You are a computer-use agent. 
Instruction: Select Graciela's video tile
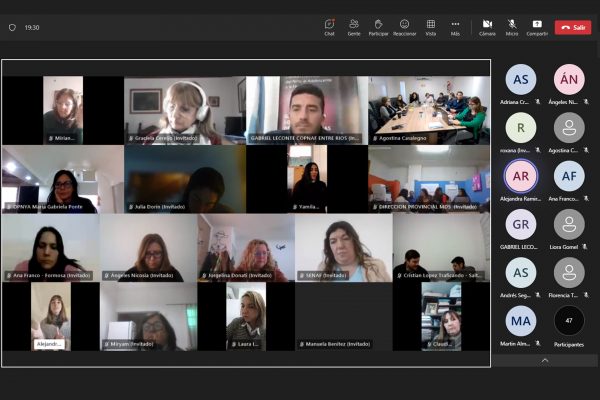(185, 110)
